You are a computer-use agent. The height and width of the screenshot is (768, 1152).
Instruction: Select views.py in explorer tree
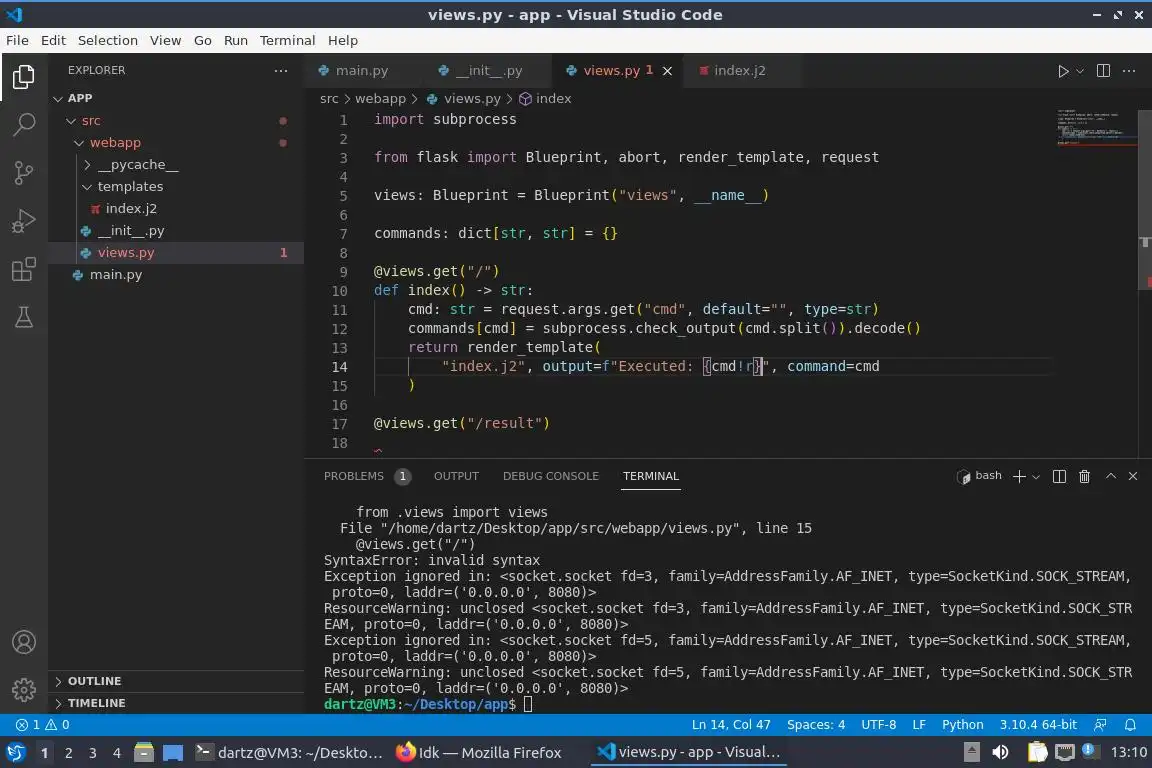[x=176, y=253]
